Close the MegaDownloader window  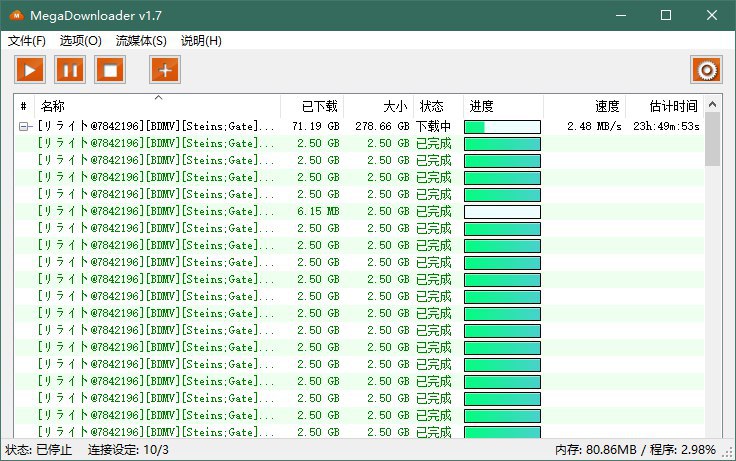[712, 15]
